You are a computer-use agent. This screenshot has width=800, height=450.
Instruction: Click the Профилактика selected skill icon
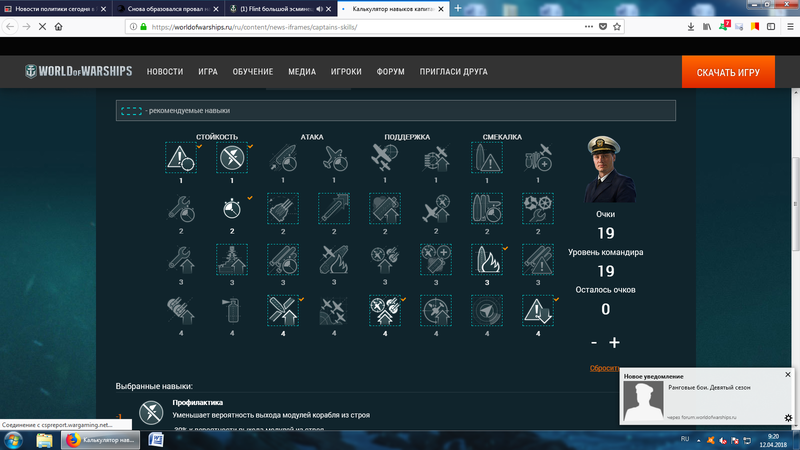[151, 412]
